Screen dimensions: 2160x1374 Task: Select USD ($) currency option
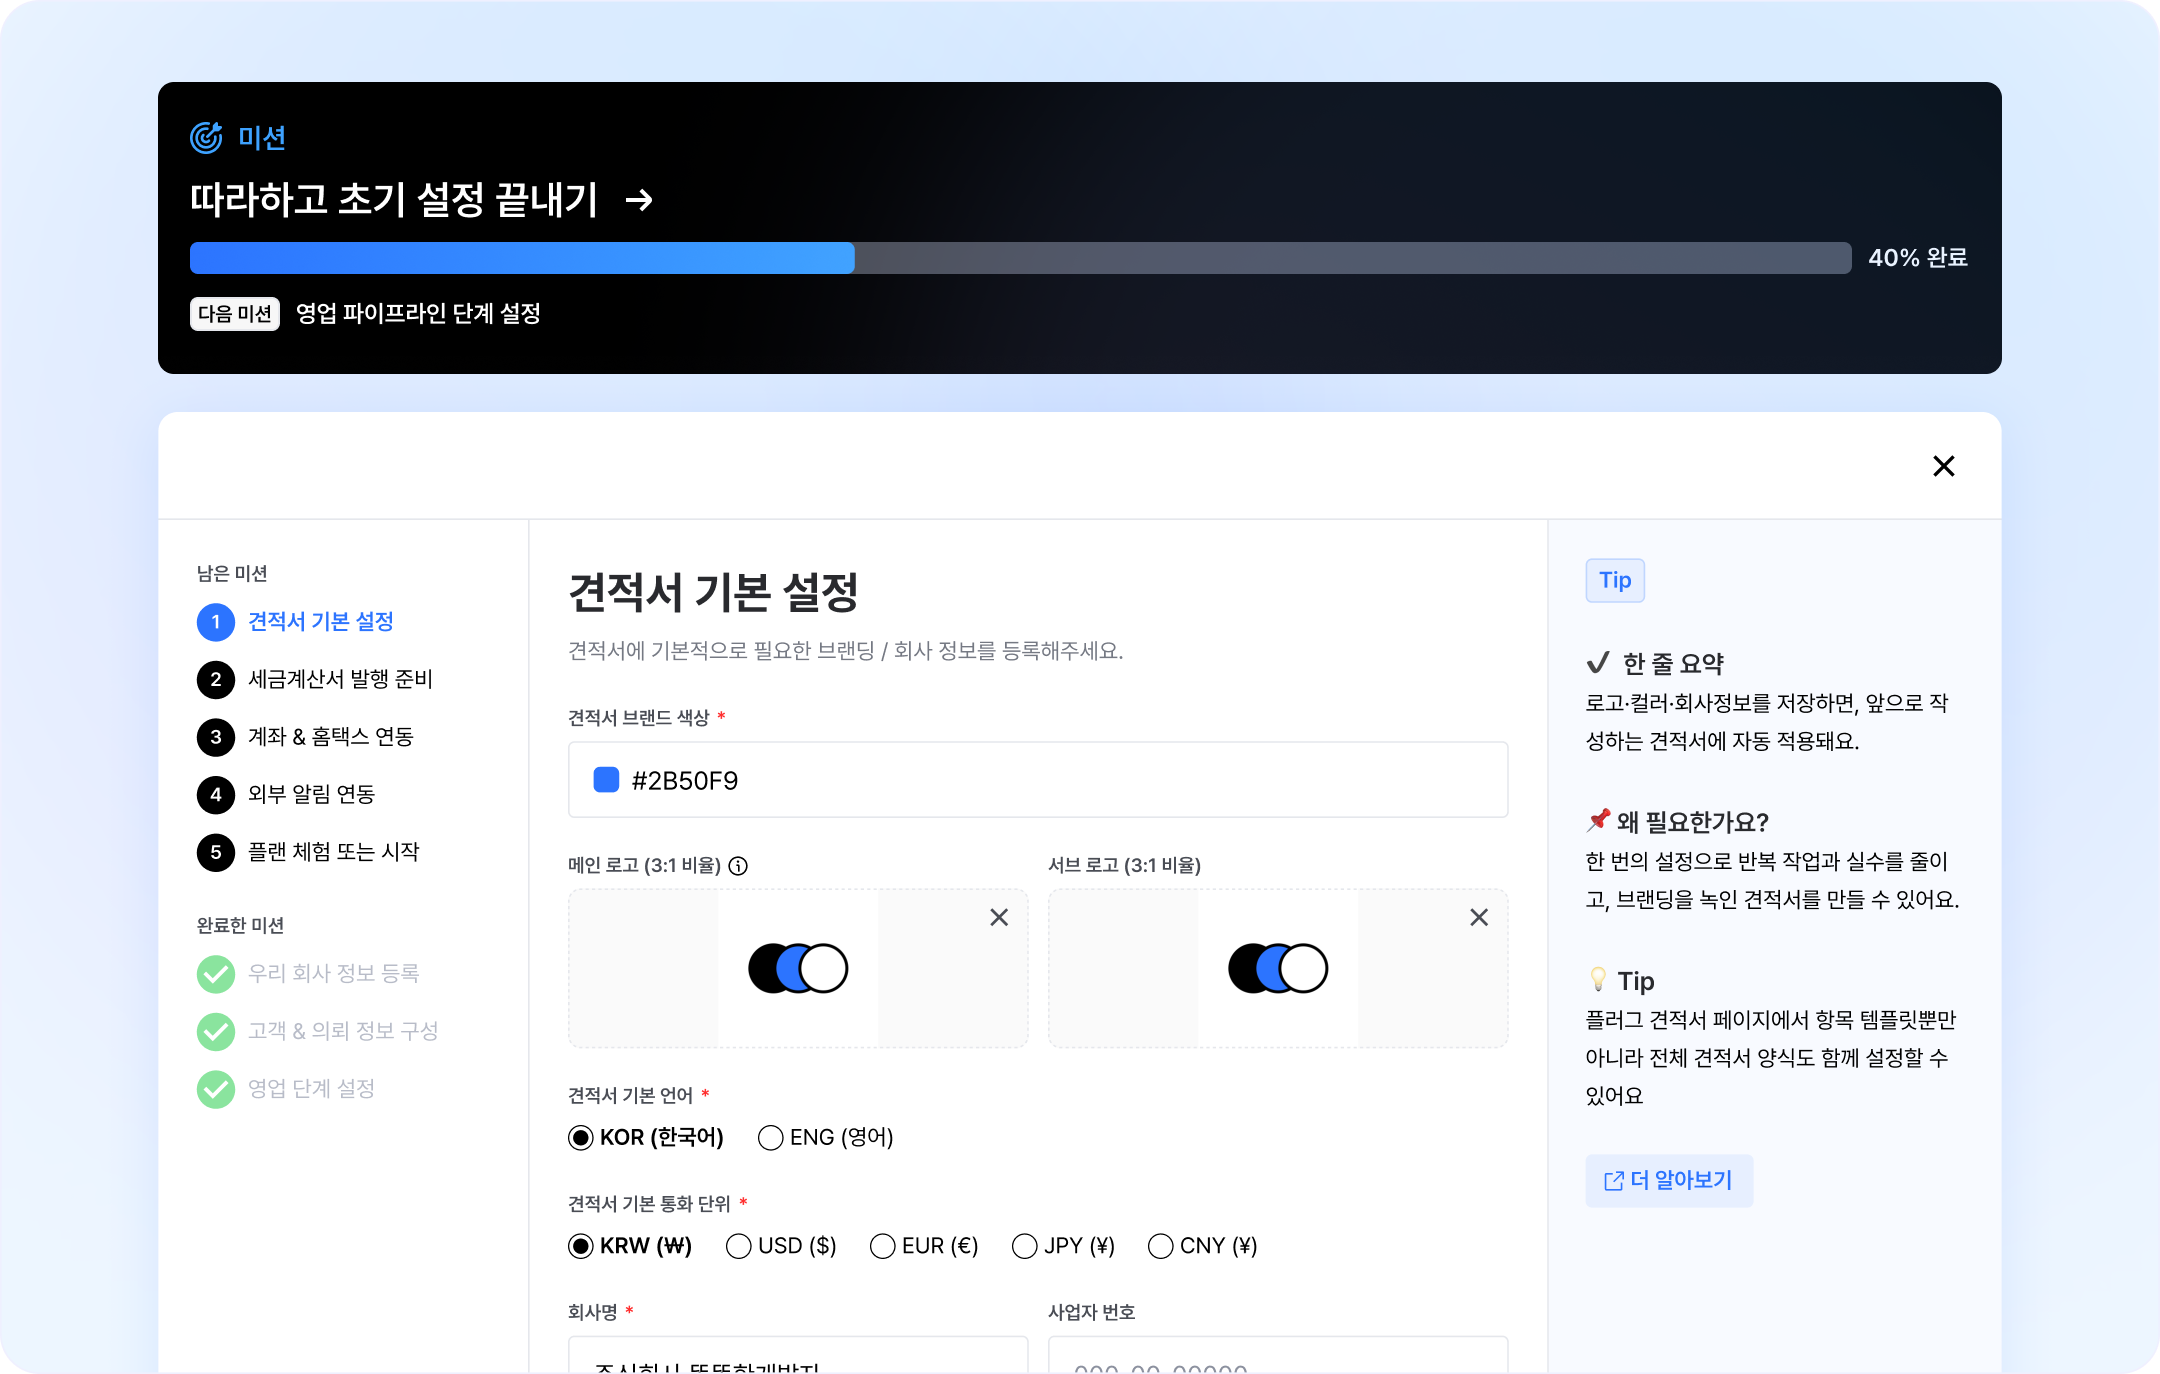(x=738, y=1246)
